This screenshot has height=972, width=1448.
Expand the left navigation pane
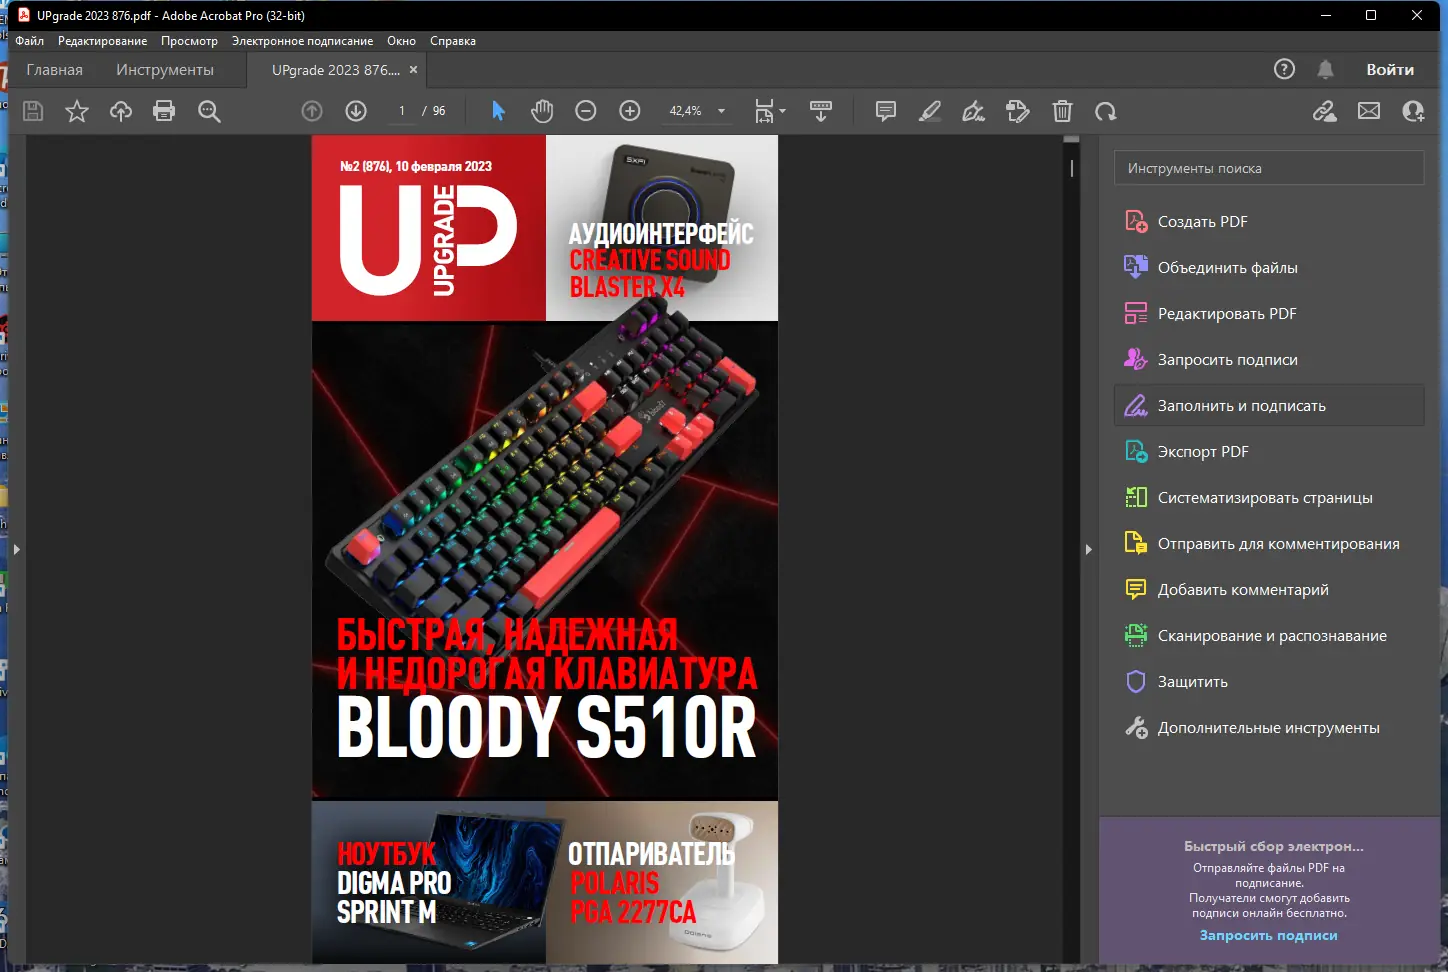coord(16,549)
